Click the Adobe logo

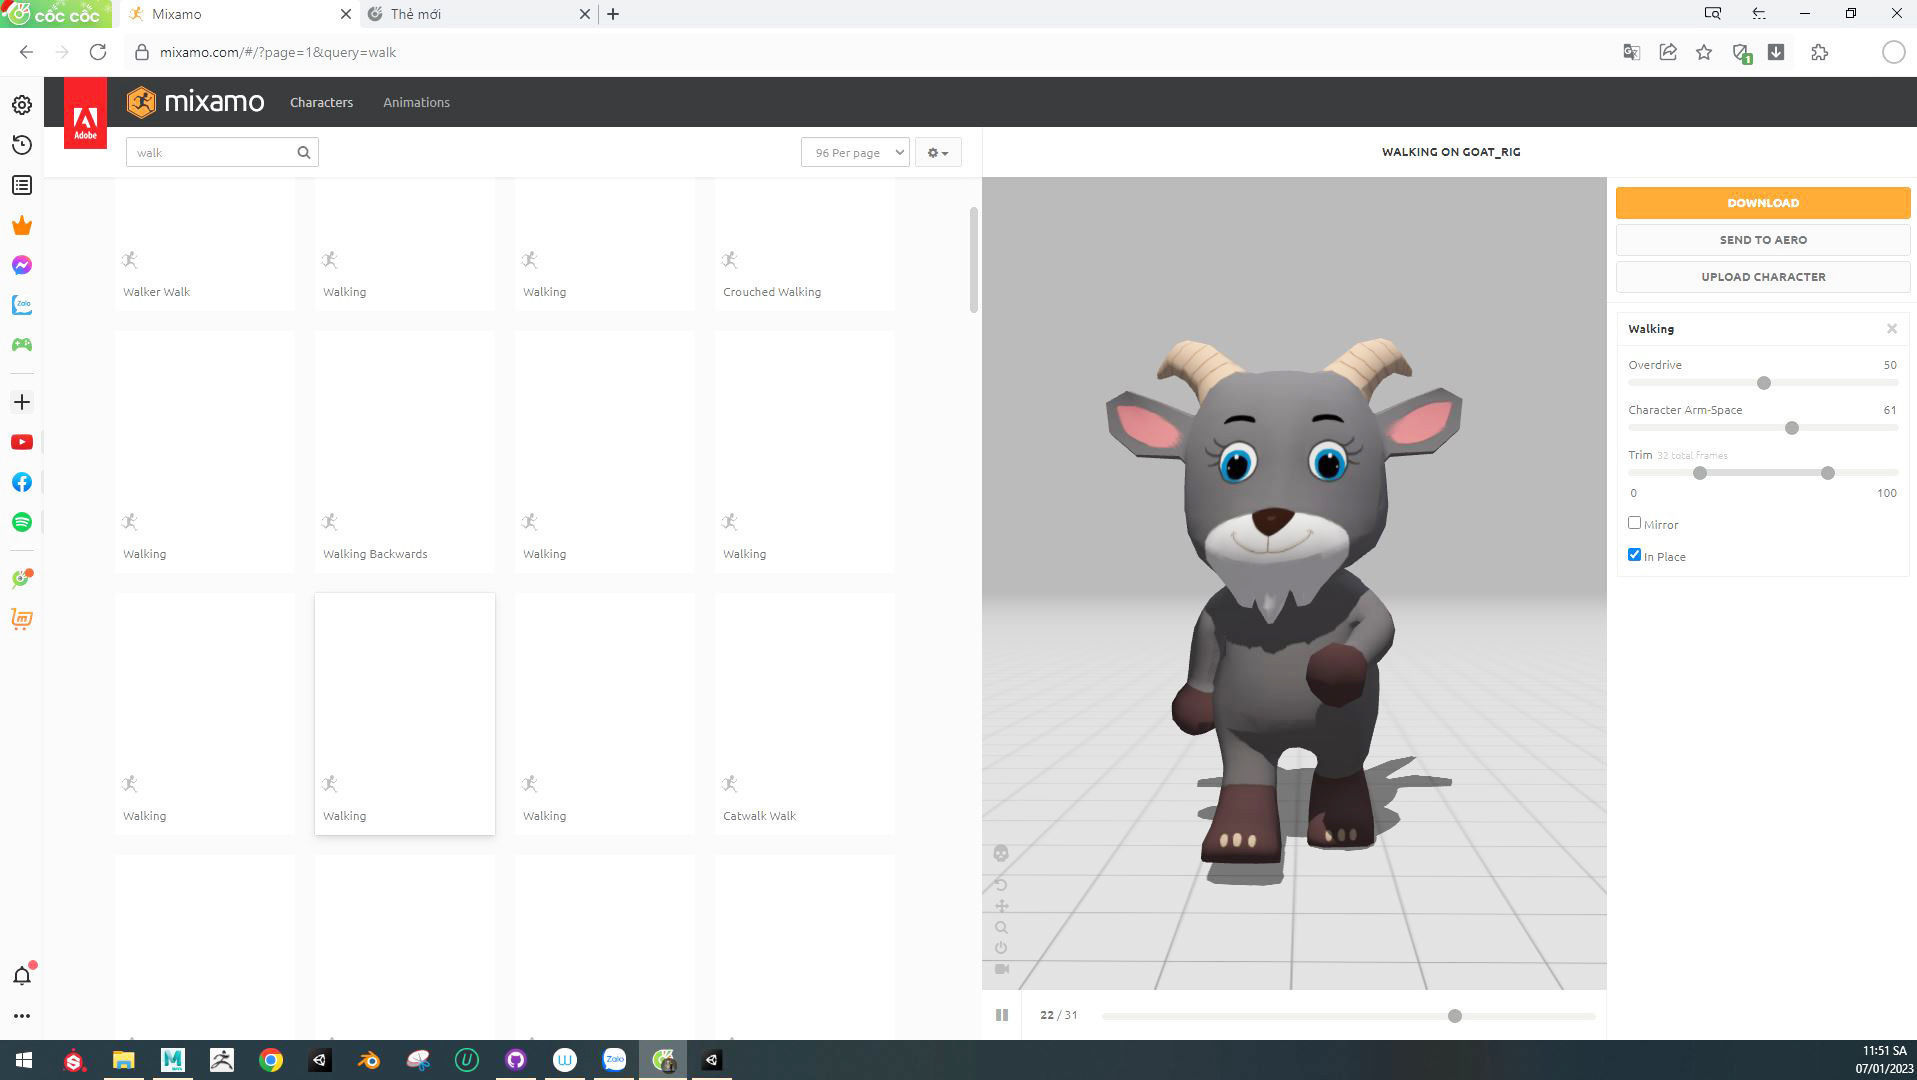click(x=85, y=113)
